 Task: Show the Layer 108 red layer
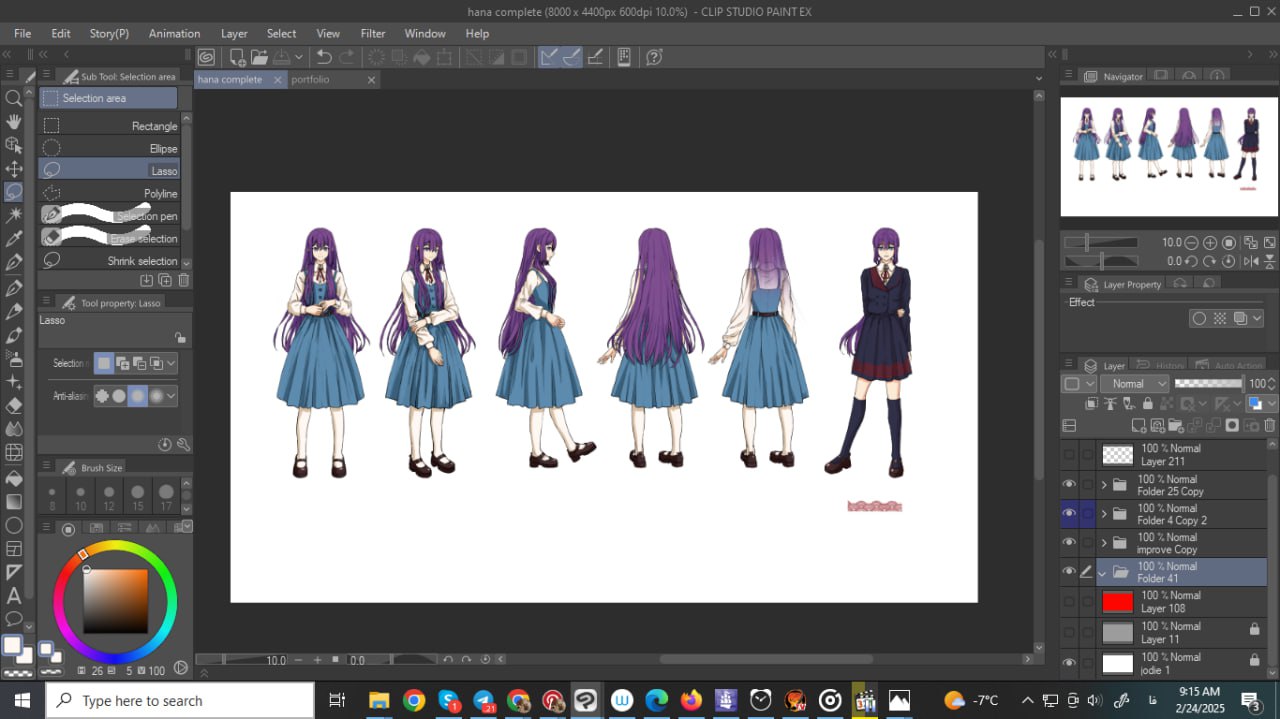1069,602
